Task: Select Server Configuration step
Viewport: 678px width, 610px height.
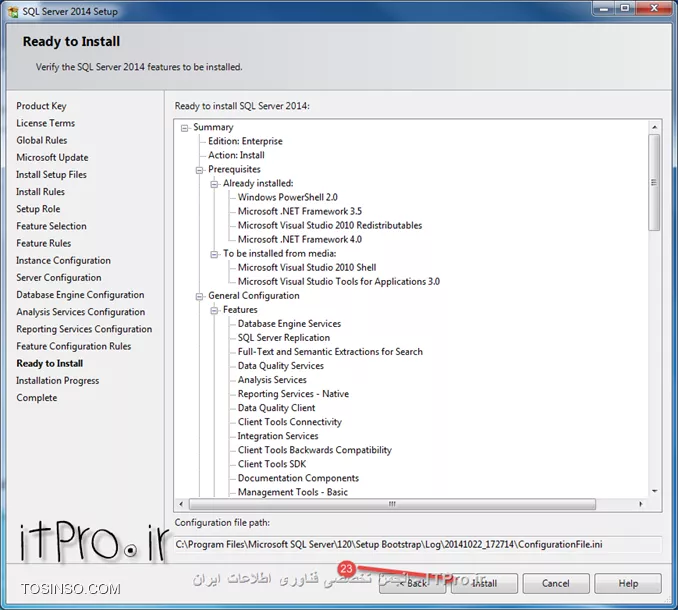Action: tap(59, 278)
